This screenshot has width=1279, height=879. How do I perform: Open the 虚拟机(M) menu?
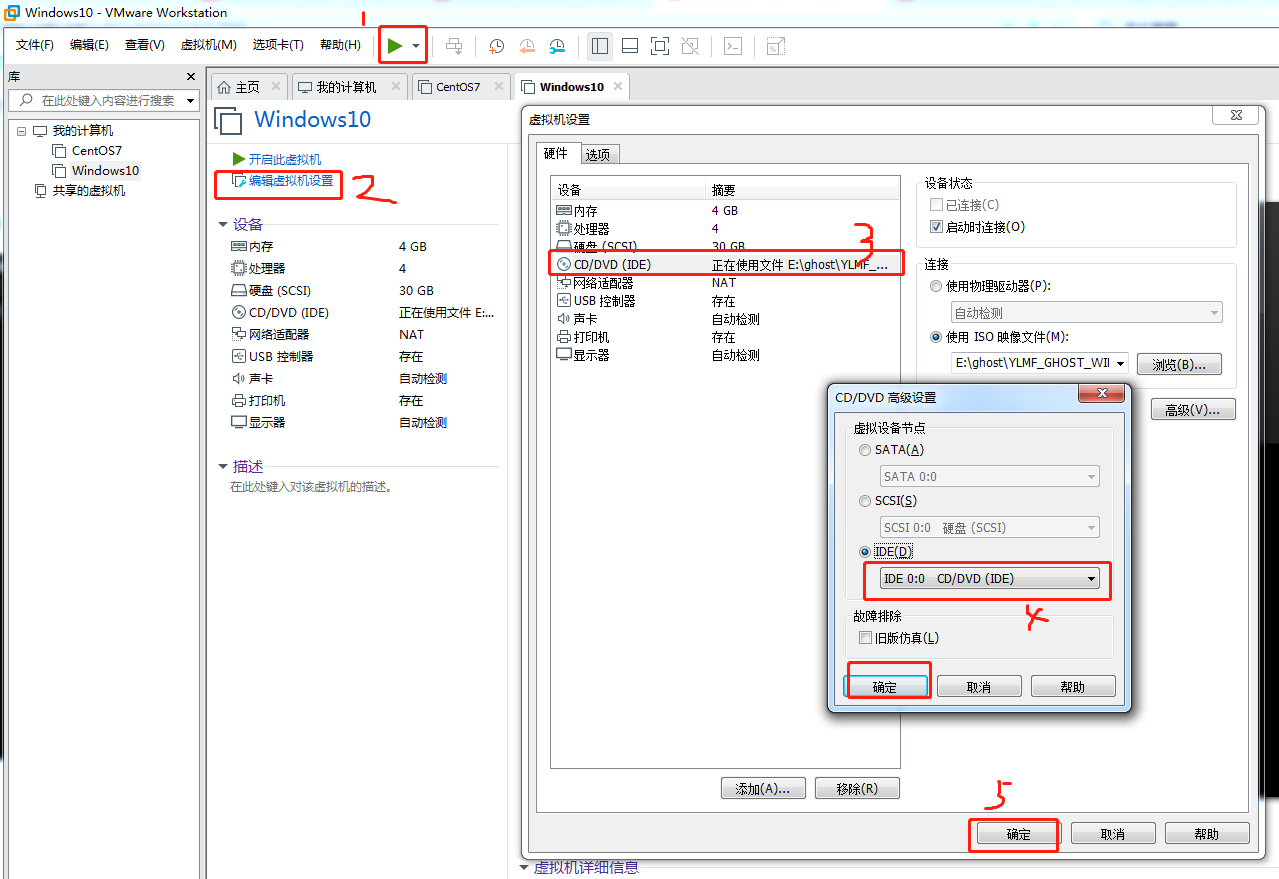point(208,45)
